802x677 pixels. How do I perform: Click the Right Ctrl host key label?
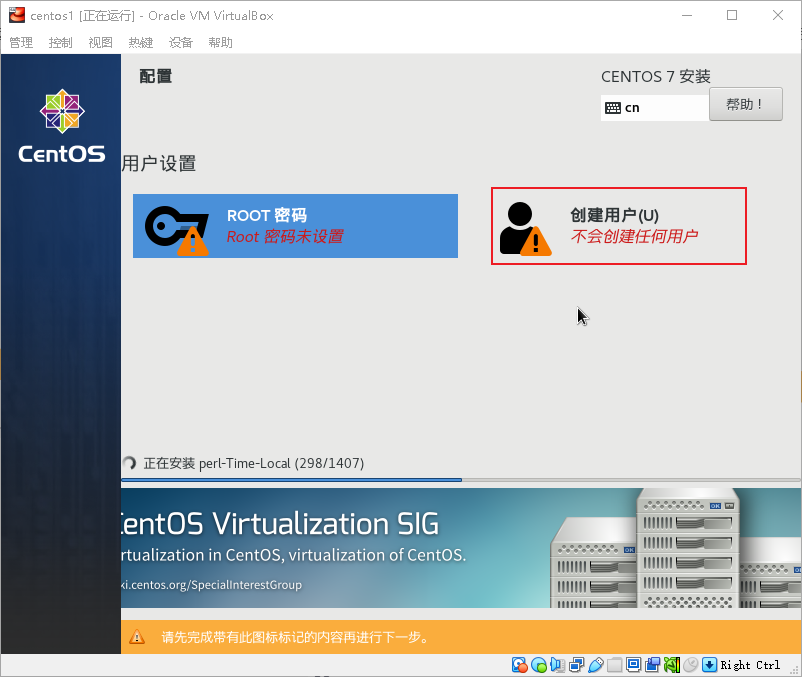(x=750, y=665)
